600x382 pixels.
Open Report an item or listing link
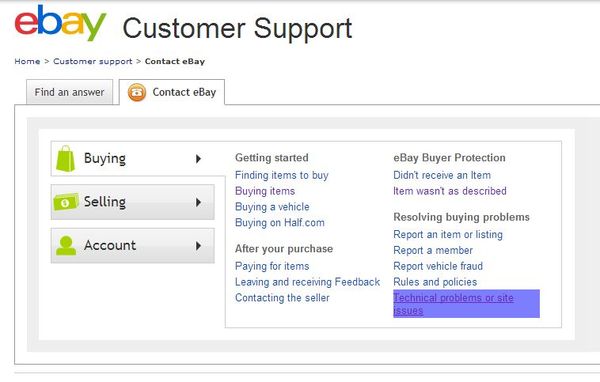pyautogui.click(x=448, y=234)
